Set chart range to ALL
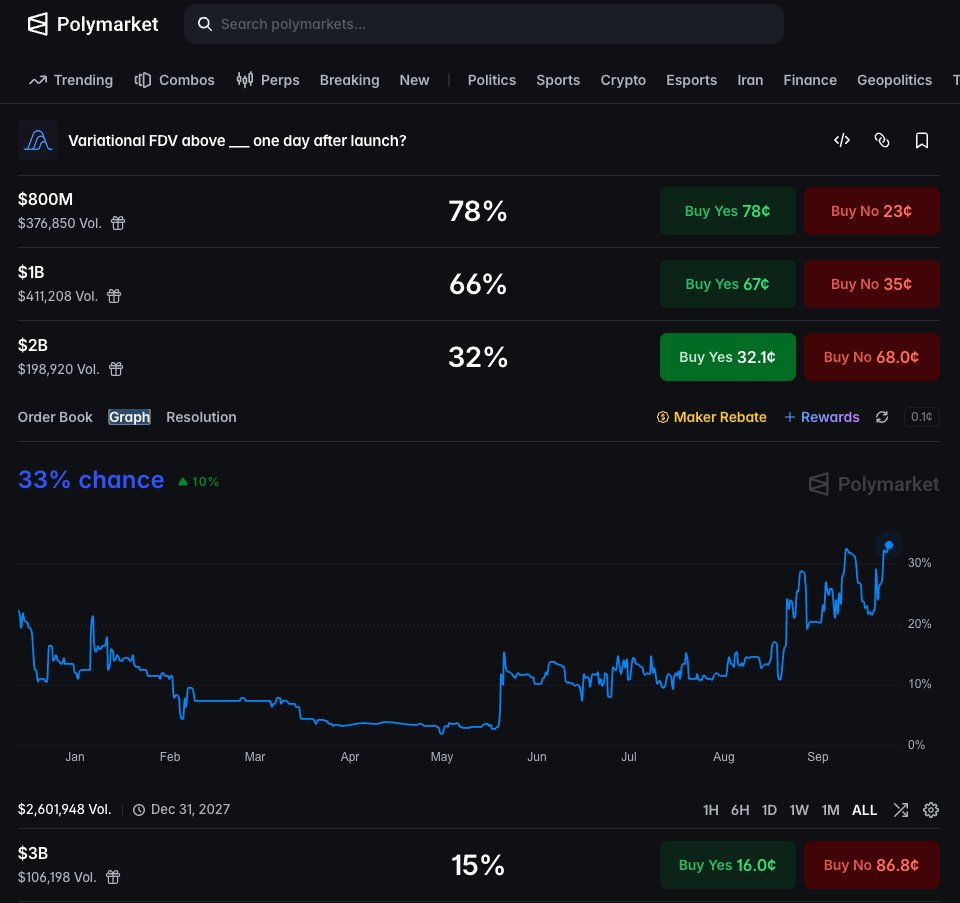Screen dimensions: 960x903 [x=864, y=810]
